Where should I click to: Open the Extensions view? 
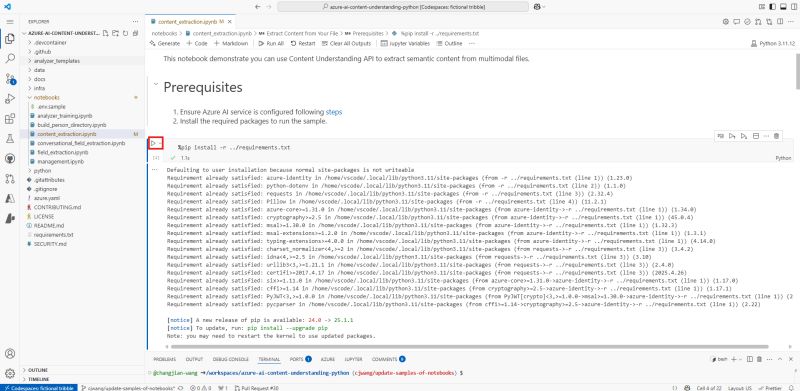tap(10, 119)
